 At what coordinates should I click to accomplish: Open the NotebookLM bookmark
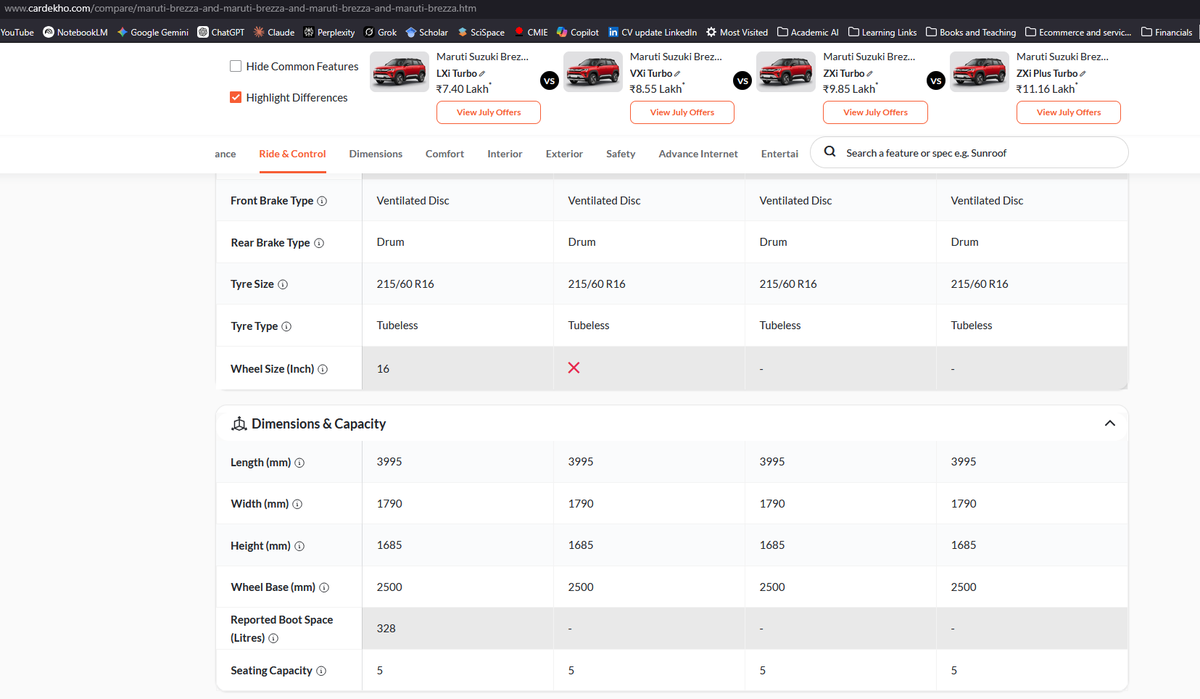coord(75,32)
